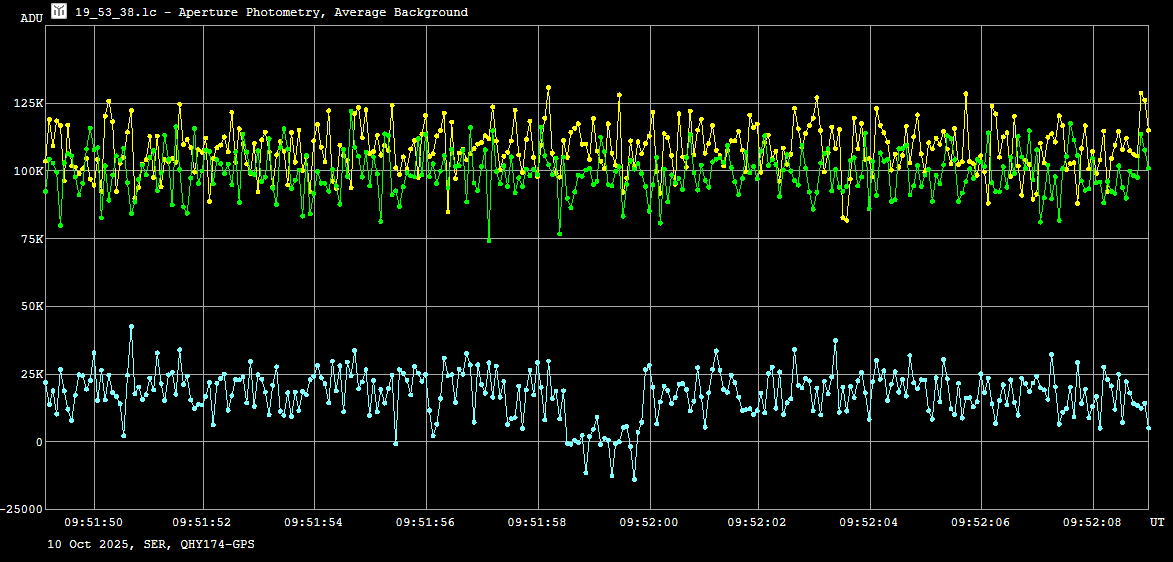The height and width of the screenshot is (562, 1173).
Task: Pick the lowest green point near 09:51:57
Action: pyautogui.click(x=489, y=240)
